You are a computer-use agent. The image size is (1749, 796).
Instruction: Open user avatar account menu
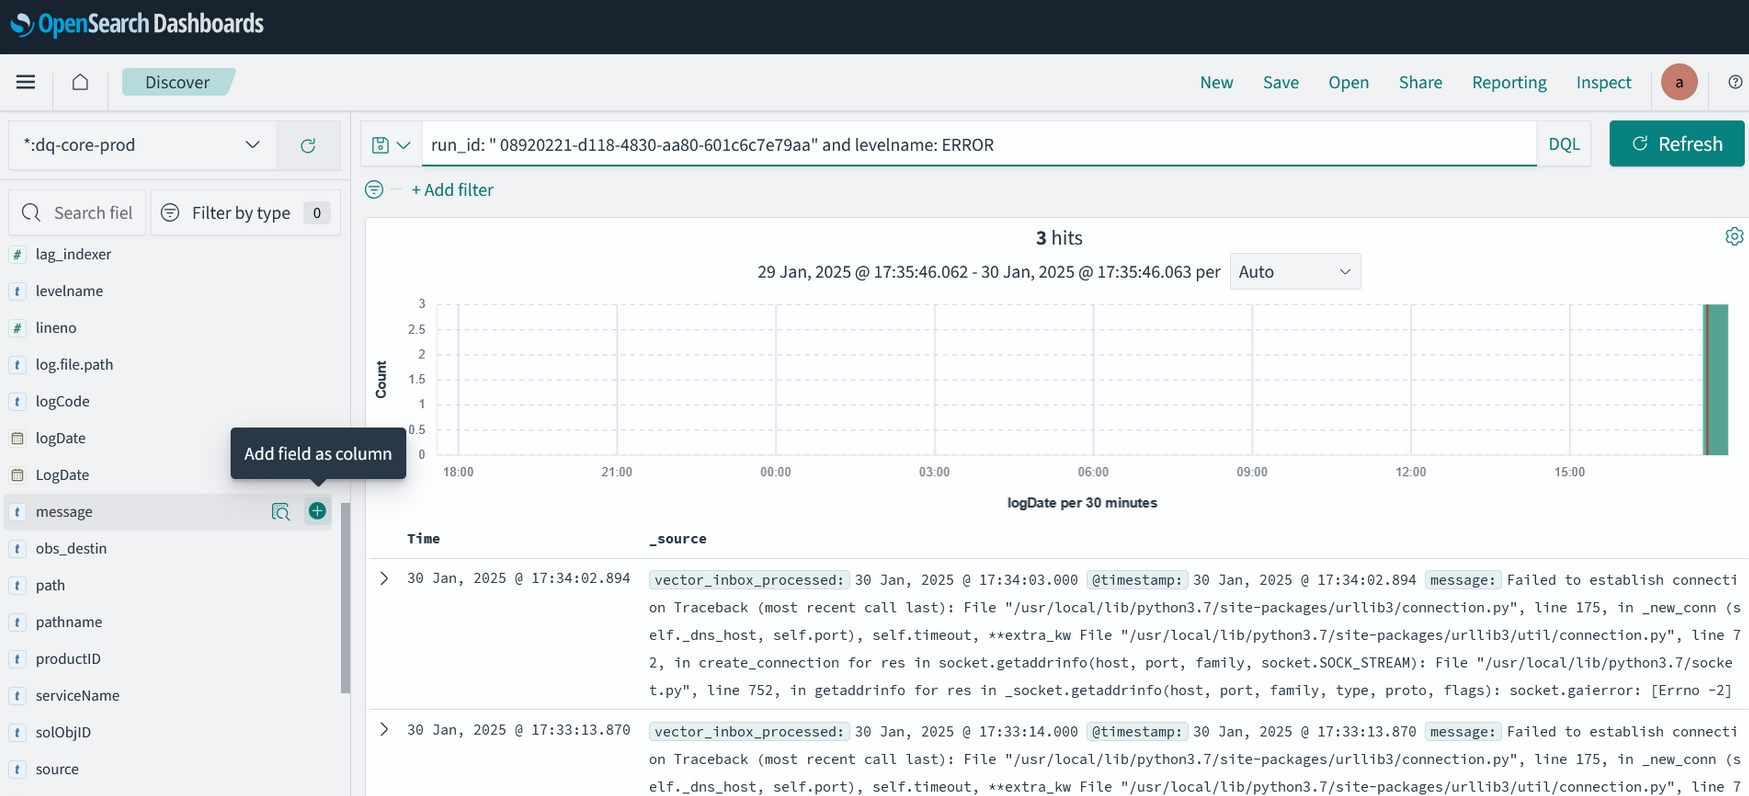click(x=1679, y=82)
